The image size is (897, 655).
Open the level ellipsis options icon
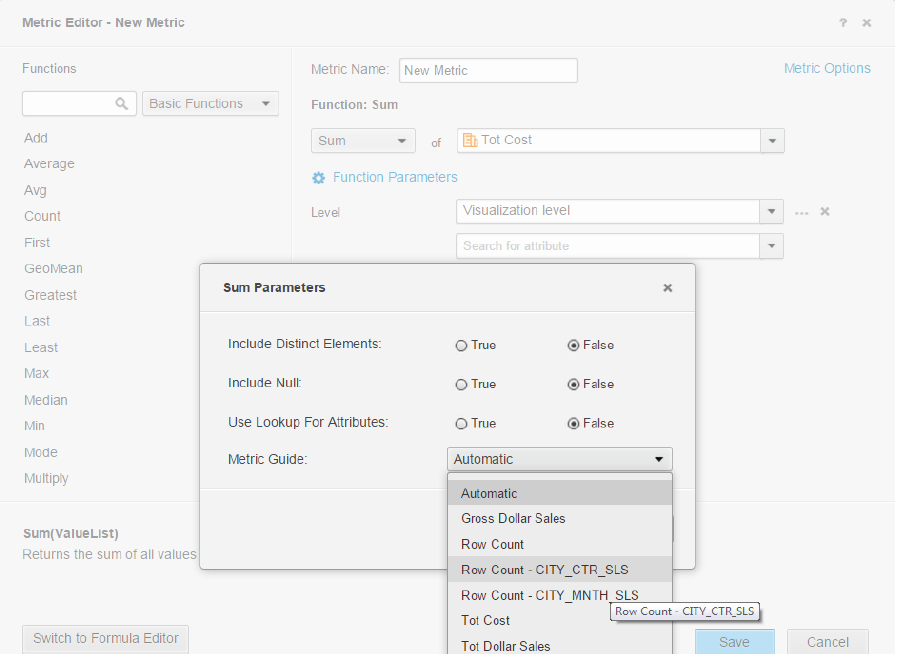(801, 212)
